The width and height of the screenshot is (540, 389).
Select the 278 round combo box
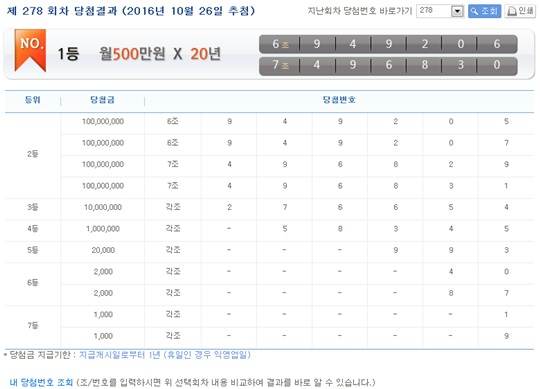pos(440,11)
